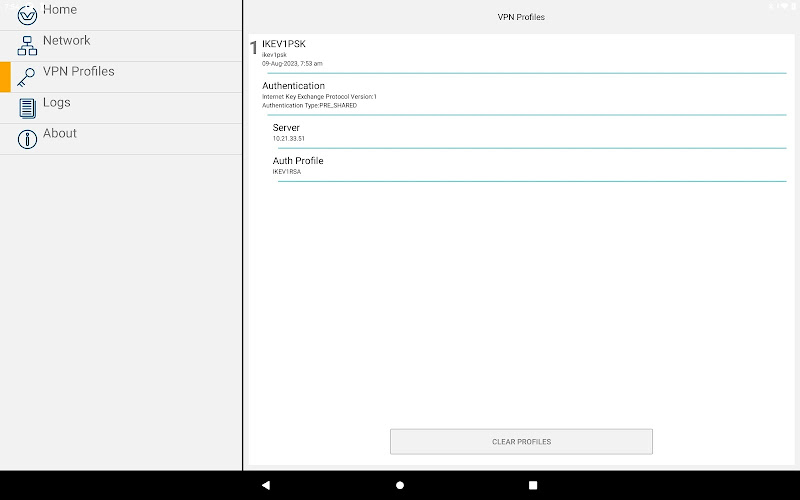Select VPN Profiles in the sidebar
The width and height of the screenshot is (800, 500).
[121, 77]
